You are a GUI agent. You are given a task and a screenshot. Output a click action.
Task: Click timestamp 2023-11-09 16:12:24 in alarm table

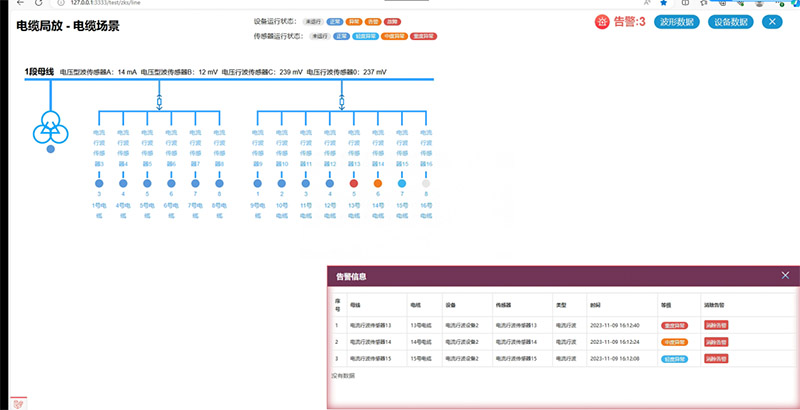point(614,342)
